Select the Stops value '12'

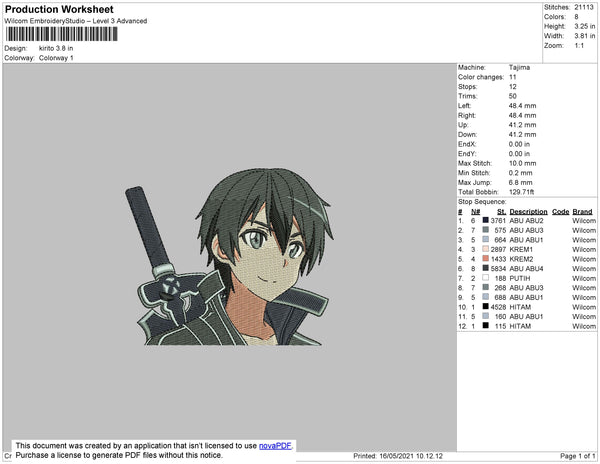tap(512, 86)
